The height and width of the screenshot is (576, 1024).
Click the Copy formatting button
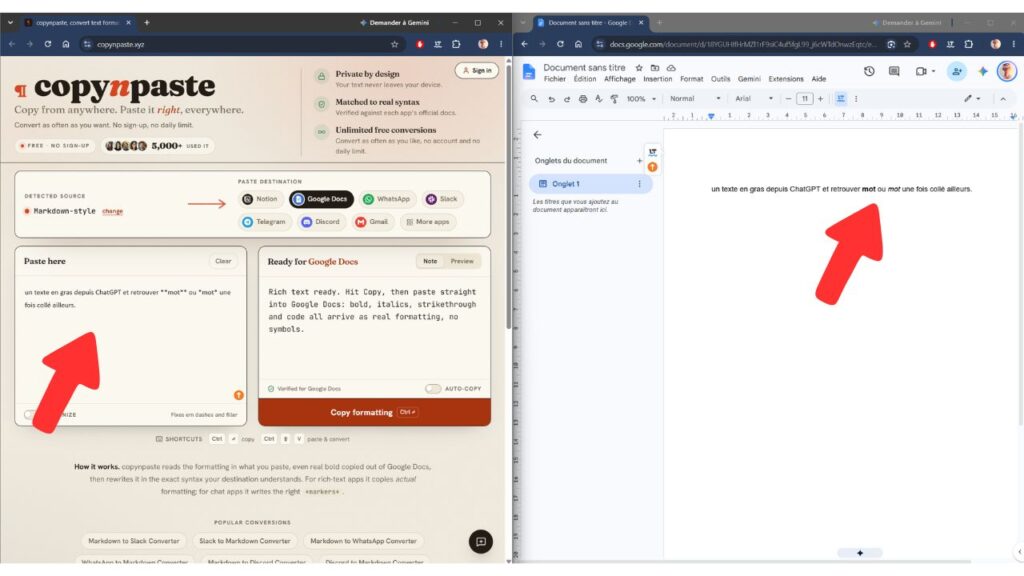click(374, 412)
